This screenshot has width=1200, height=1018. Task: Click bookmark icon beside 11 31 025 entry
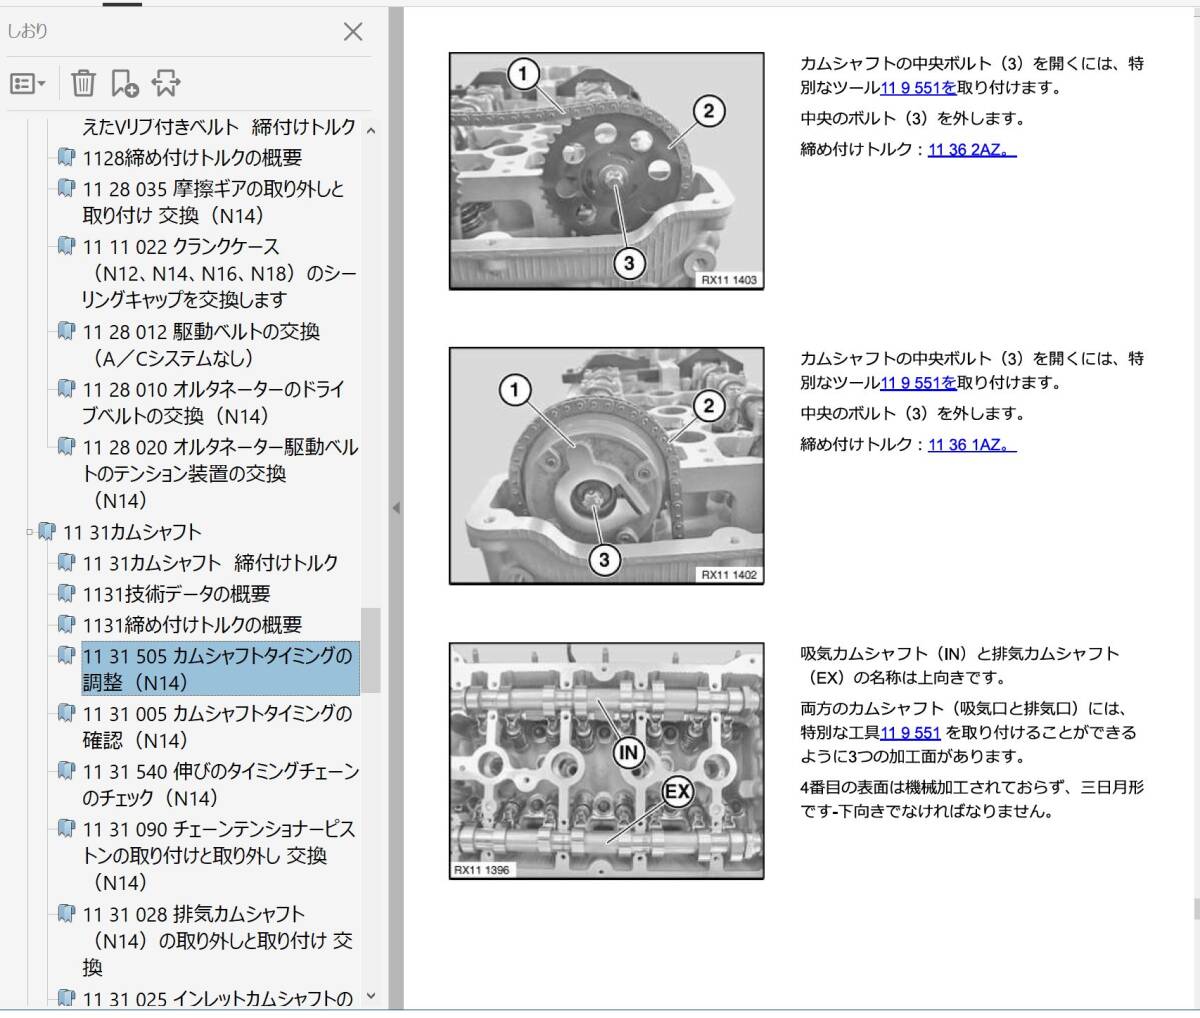(66, 998)
